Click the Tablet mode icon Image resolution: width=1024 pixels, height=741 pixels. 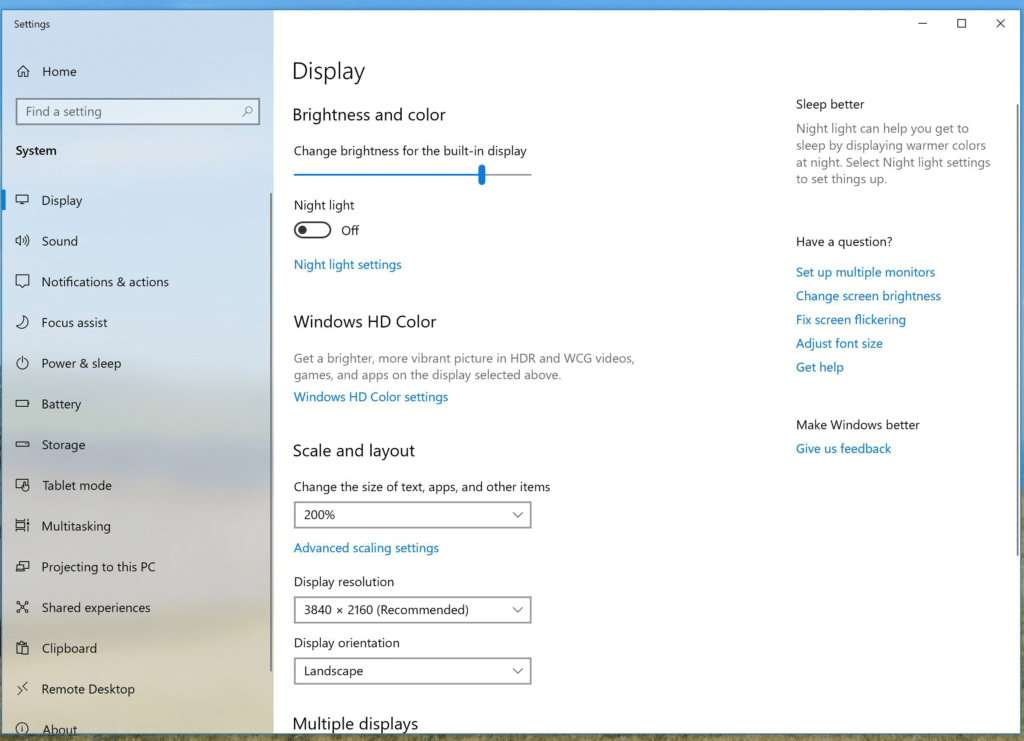22,485
